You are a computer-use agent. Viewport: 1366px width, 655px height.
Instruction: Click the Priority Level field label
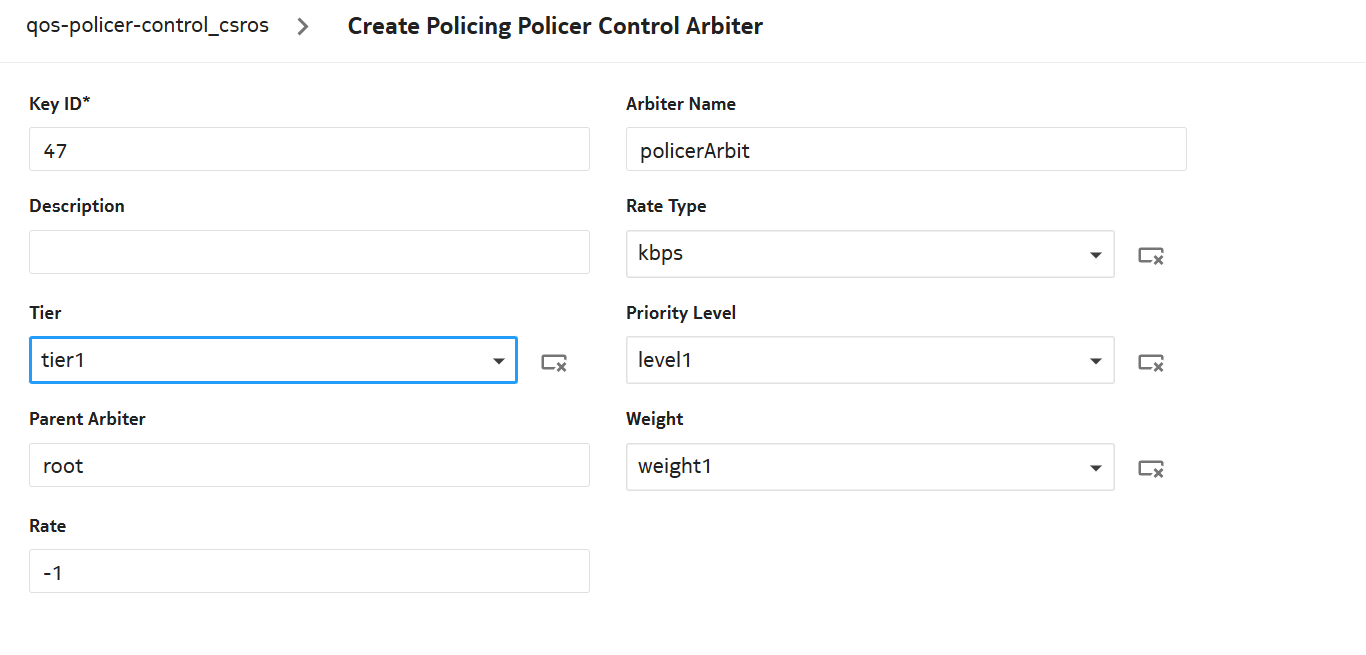pos(681,313)
